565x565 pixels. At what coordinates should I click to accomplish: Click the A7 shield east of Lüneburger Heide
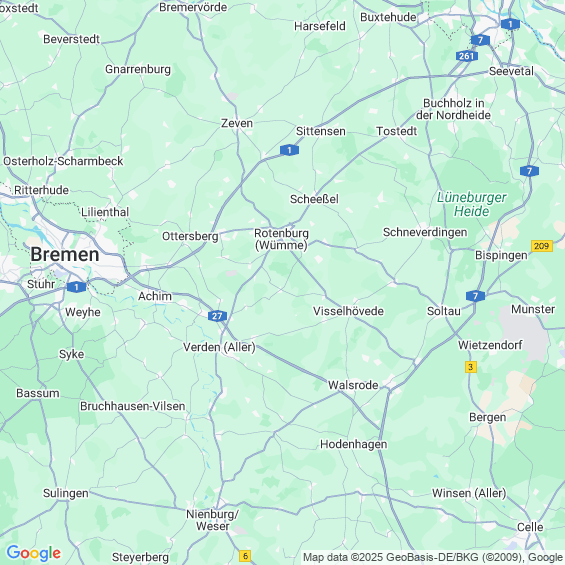[x=529, y=171]
